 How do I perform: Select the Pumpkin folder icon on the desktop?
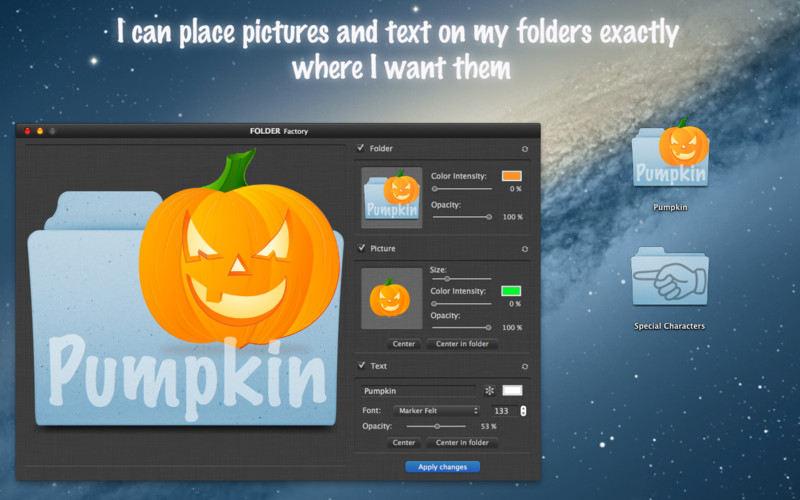coord(670,153)
